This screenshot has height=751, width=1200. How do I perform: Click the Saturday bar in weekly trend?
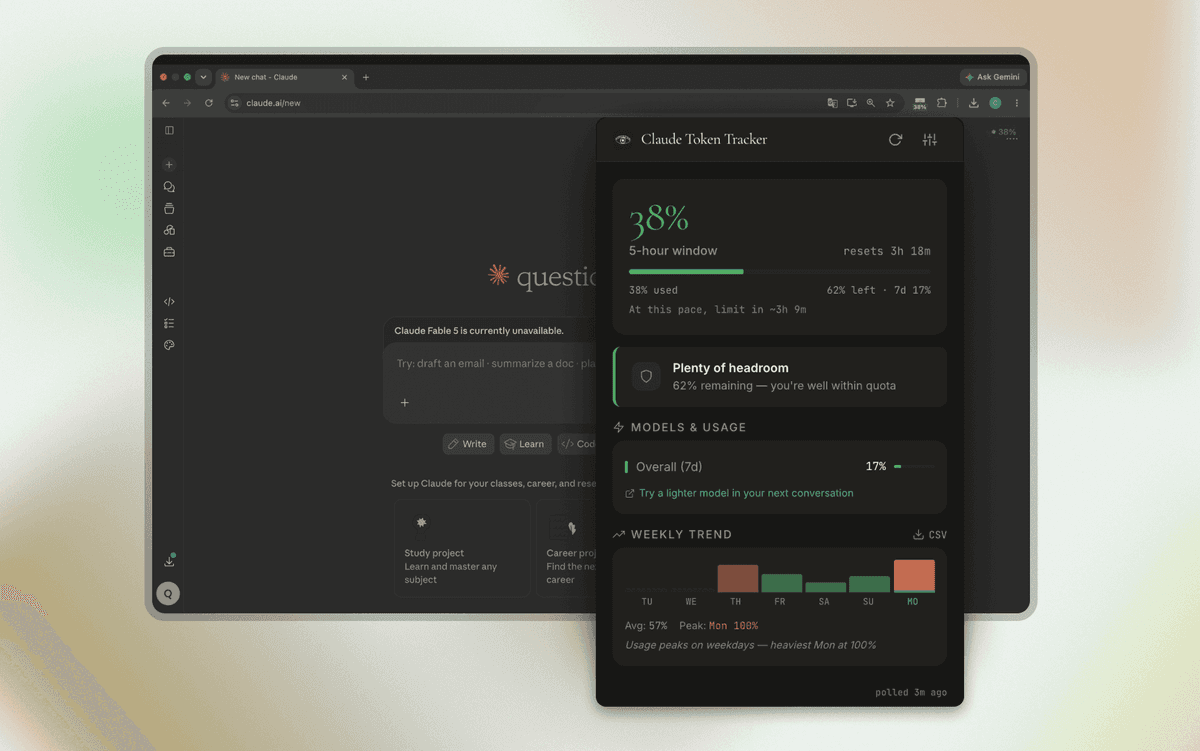[x=826, y=587]
